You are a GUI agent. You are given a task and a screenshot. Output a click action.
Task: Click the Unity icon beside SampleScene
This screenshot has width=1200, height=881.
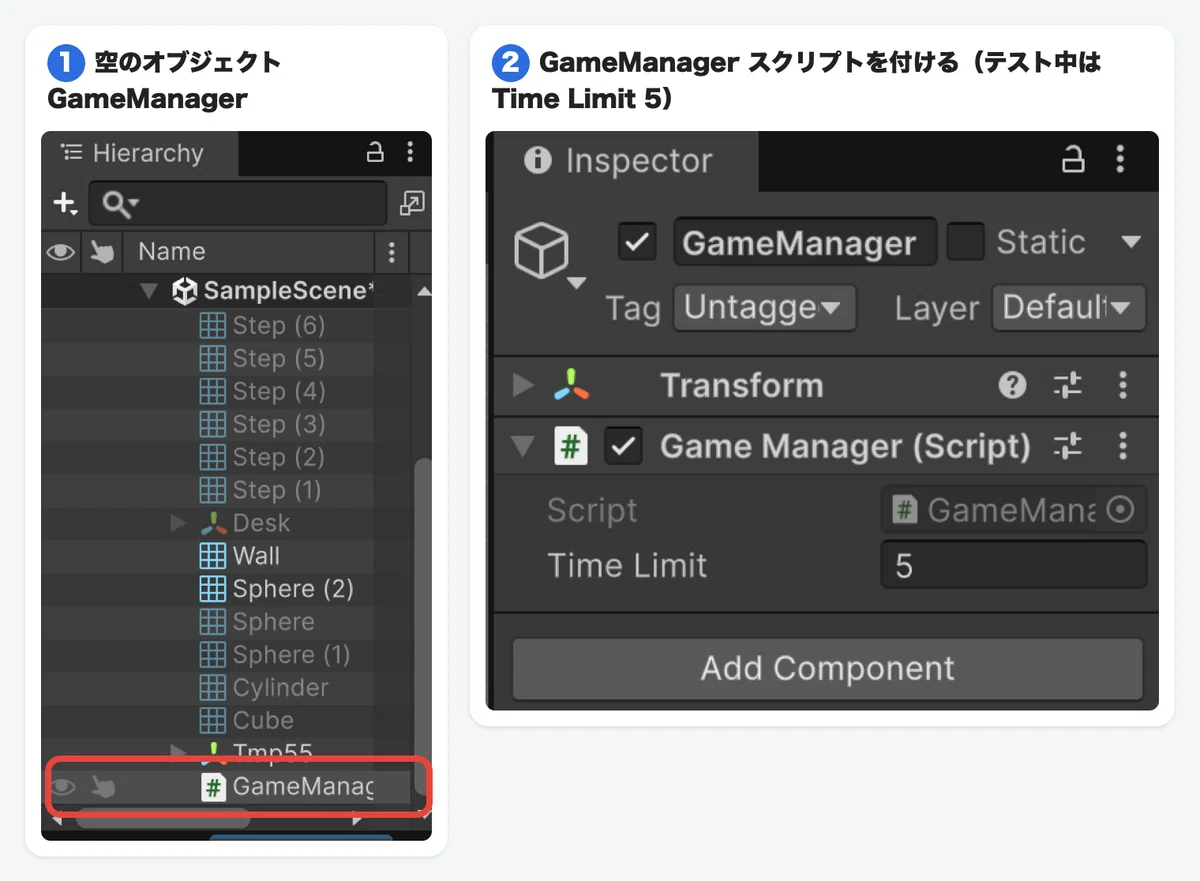[185, 291]
